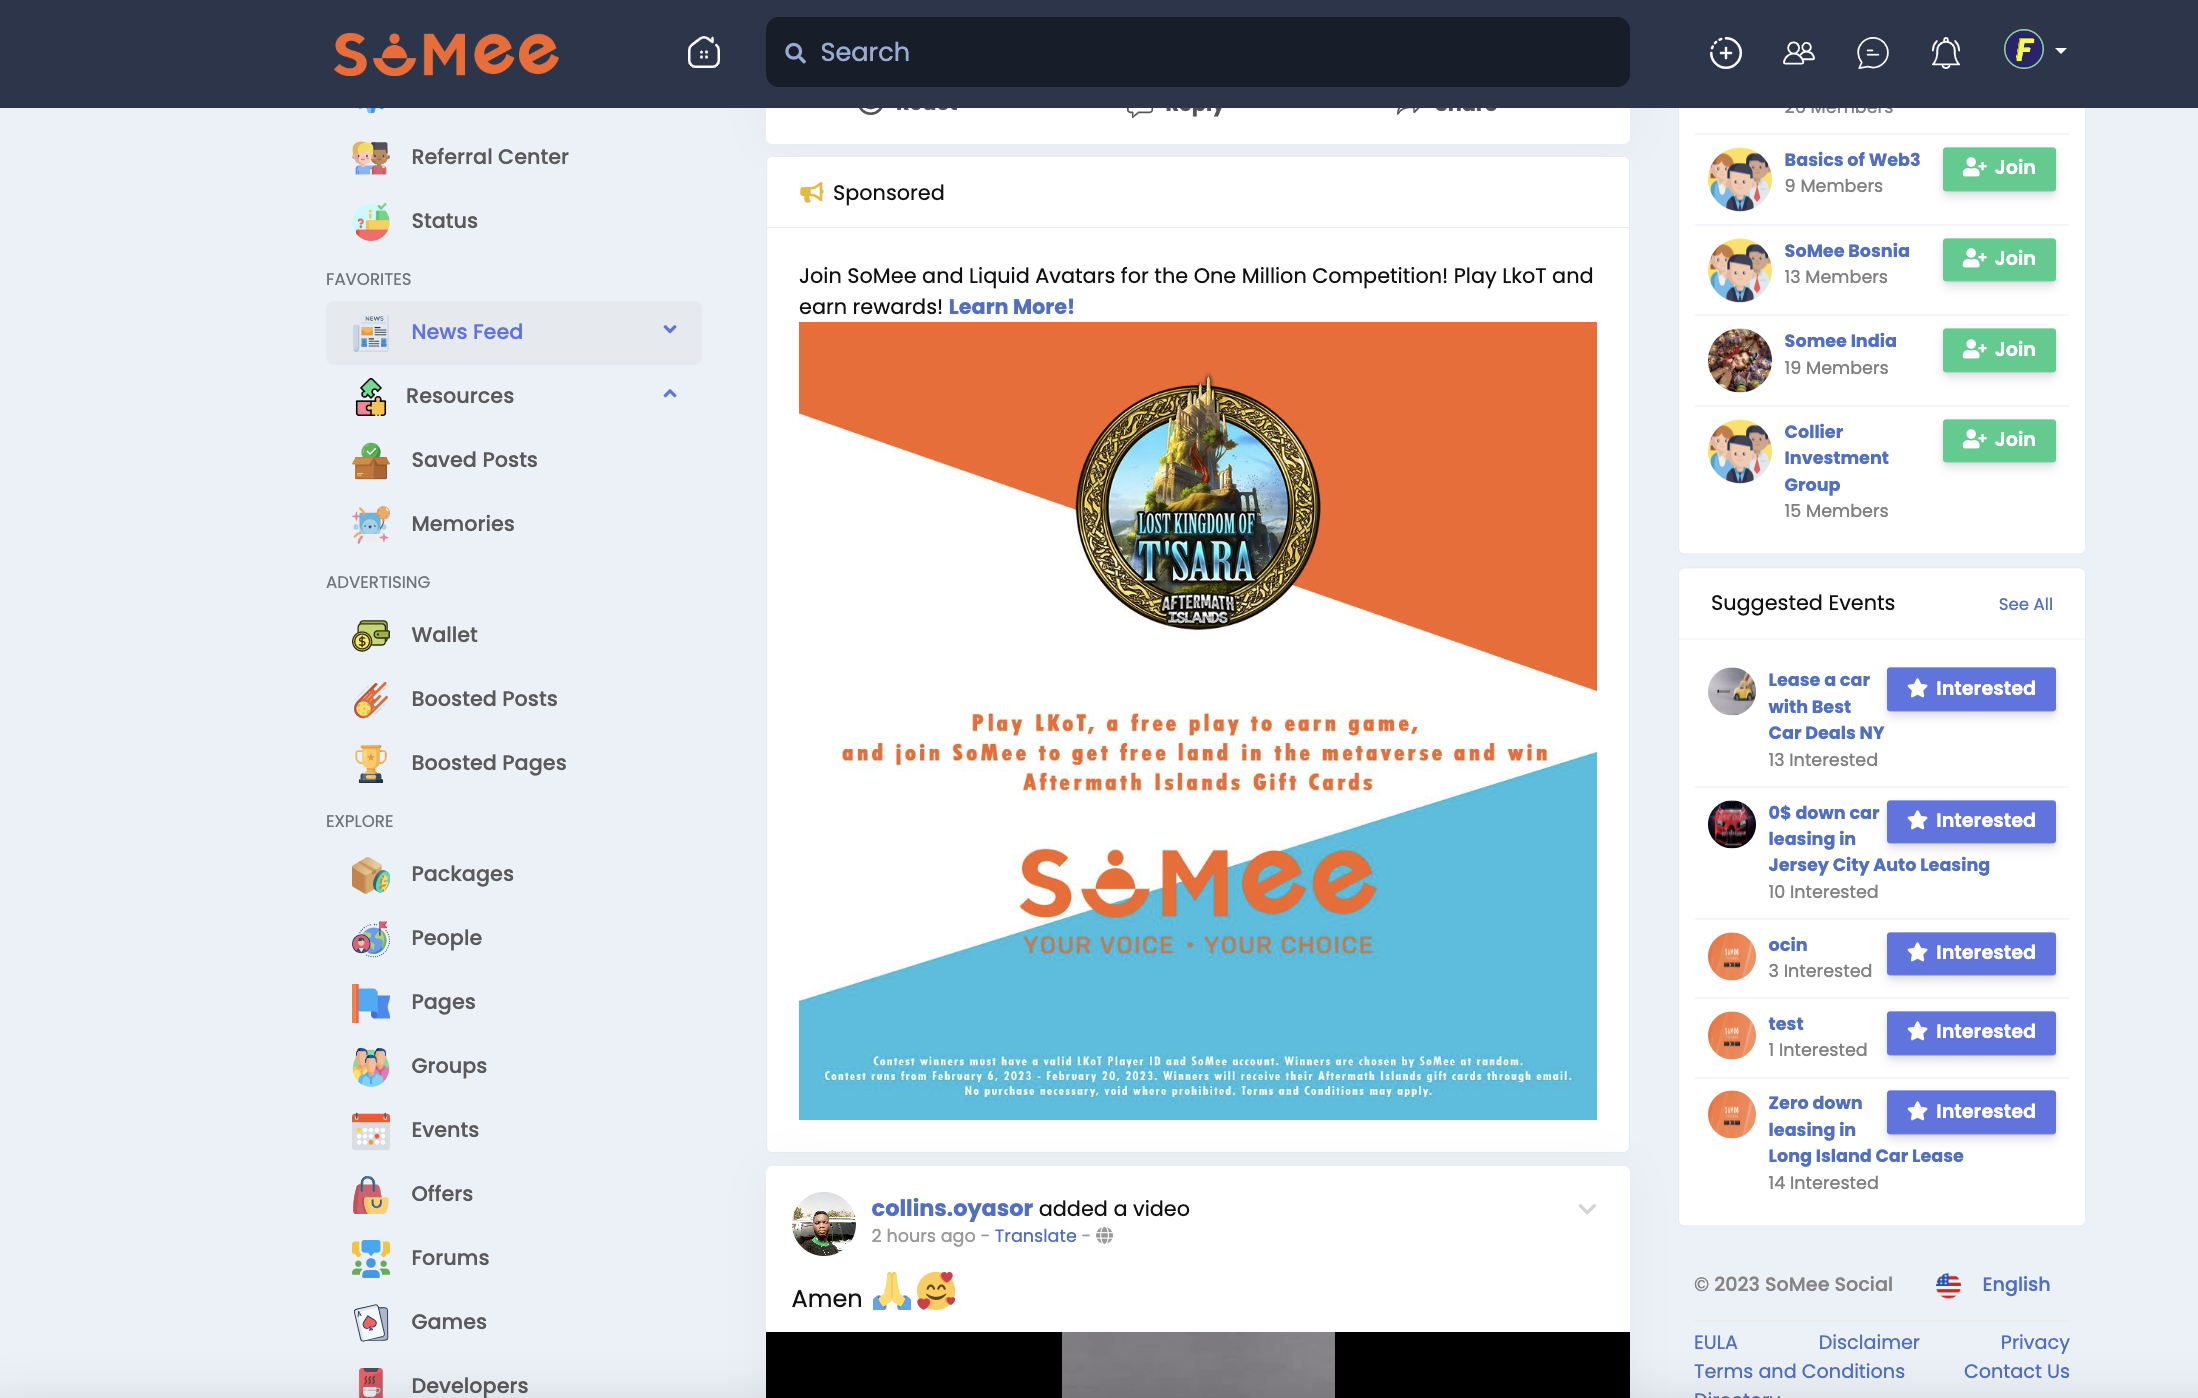
Task: Open Basics of Web3 group link
Action: 1851,160
